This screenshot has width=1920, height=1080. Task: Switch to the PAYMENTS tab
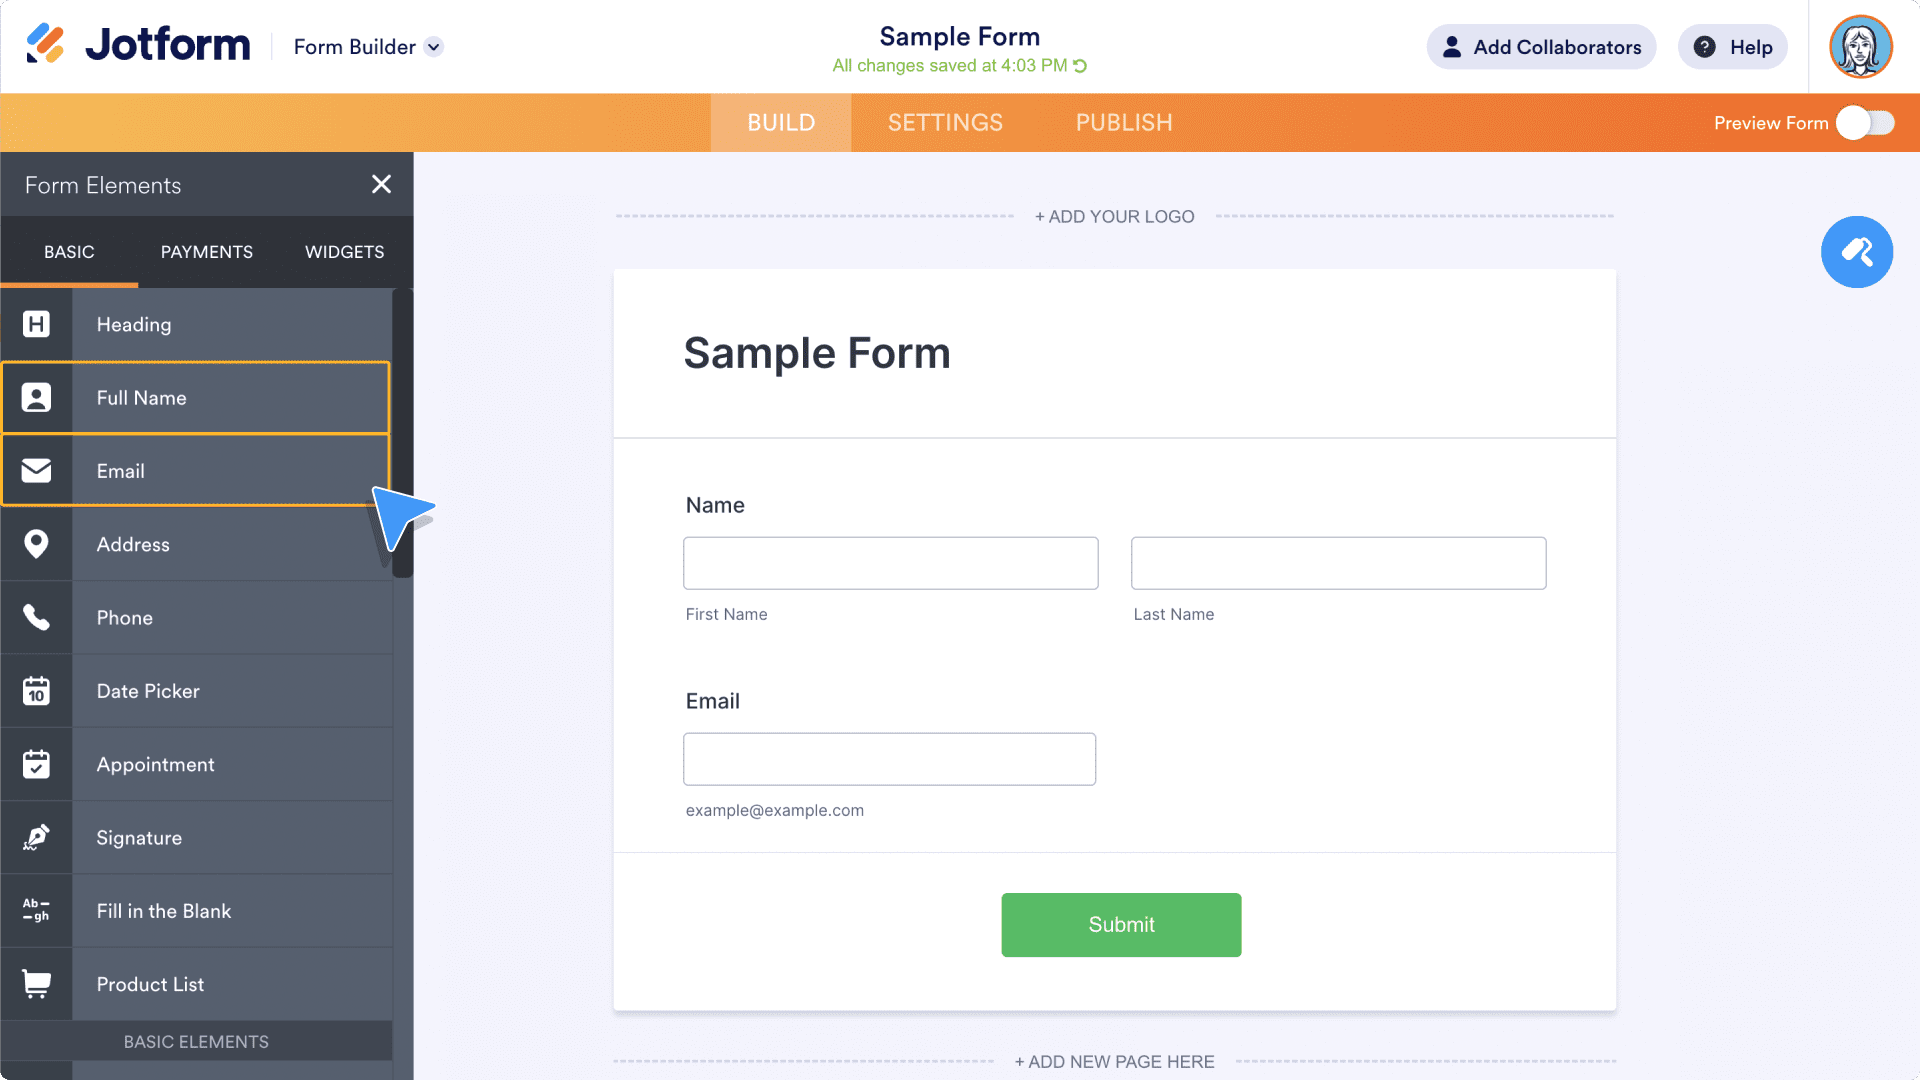tap(206, 251)
